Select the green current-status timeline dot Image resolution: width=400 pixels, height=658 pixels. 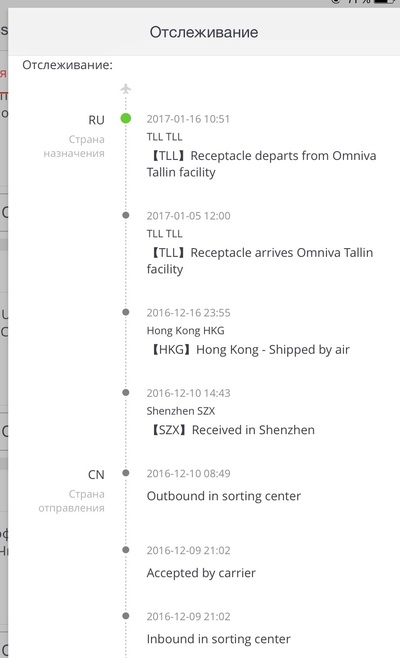[125, 118]
